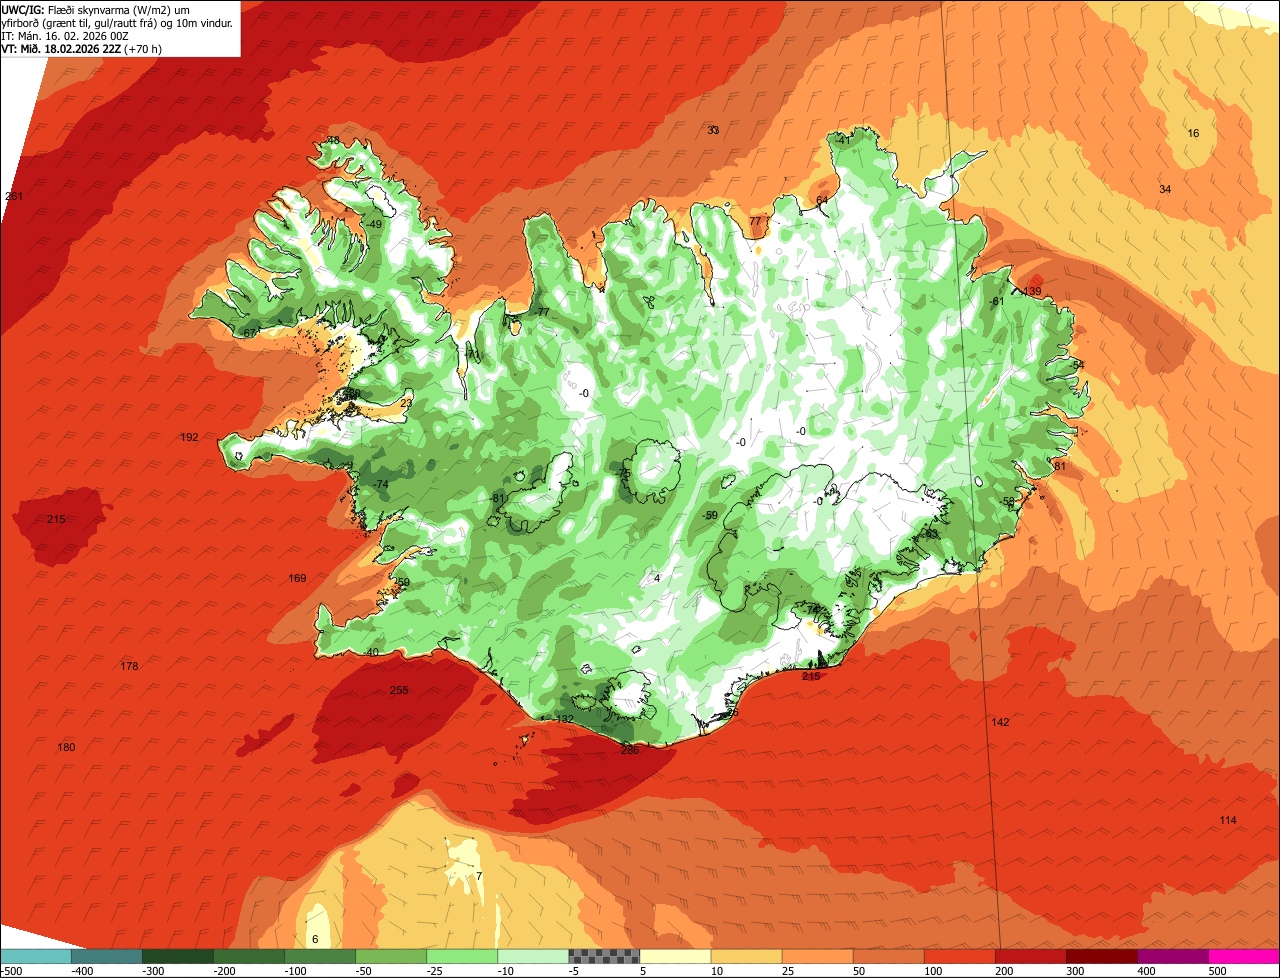The width and height of the screenshot is (1280, 978).
Task: Click the '-132' value near the south coast
Action: (x=564, y=719)
